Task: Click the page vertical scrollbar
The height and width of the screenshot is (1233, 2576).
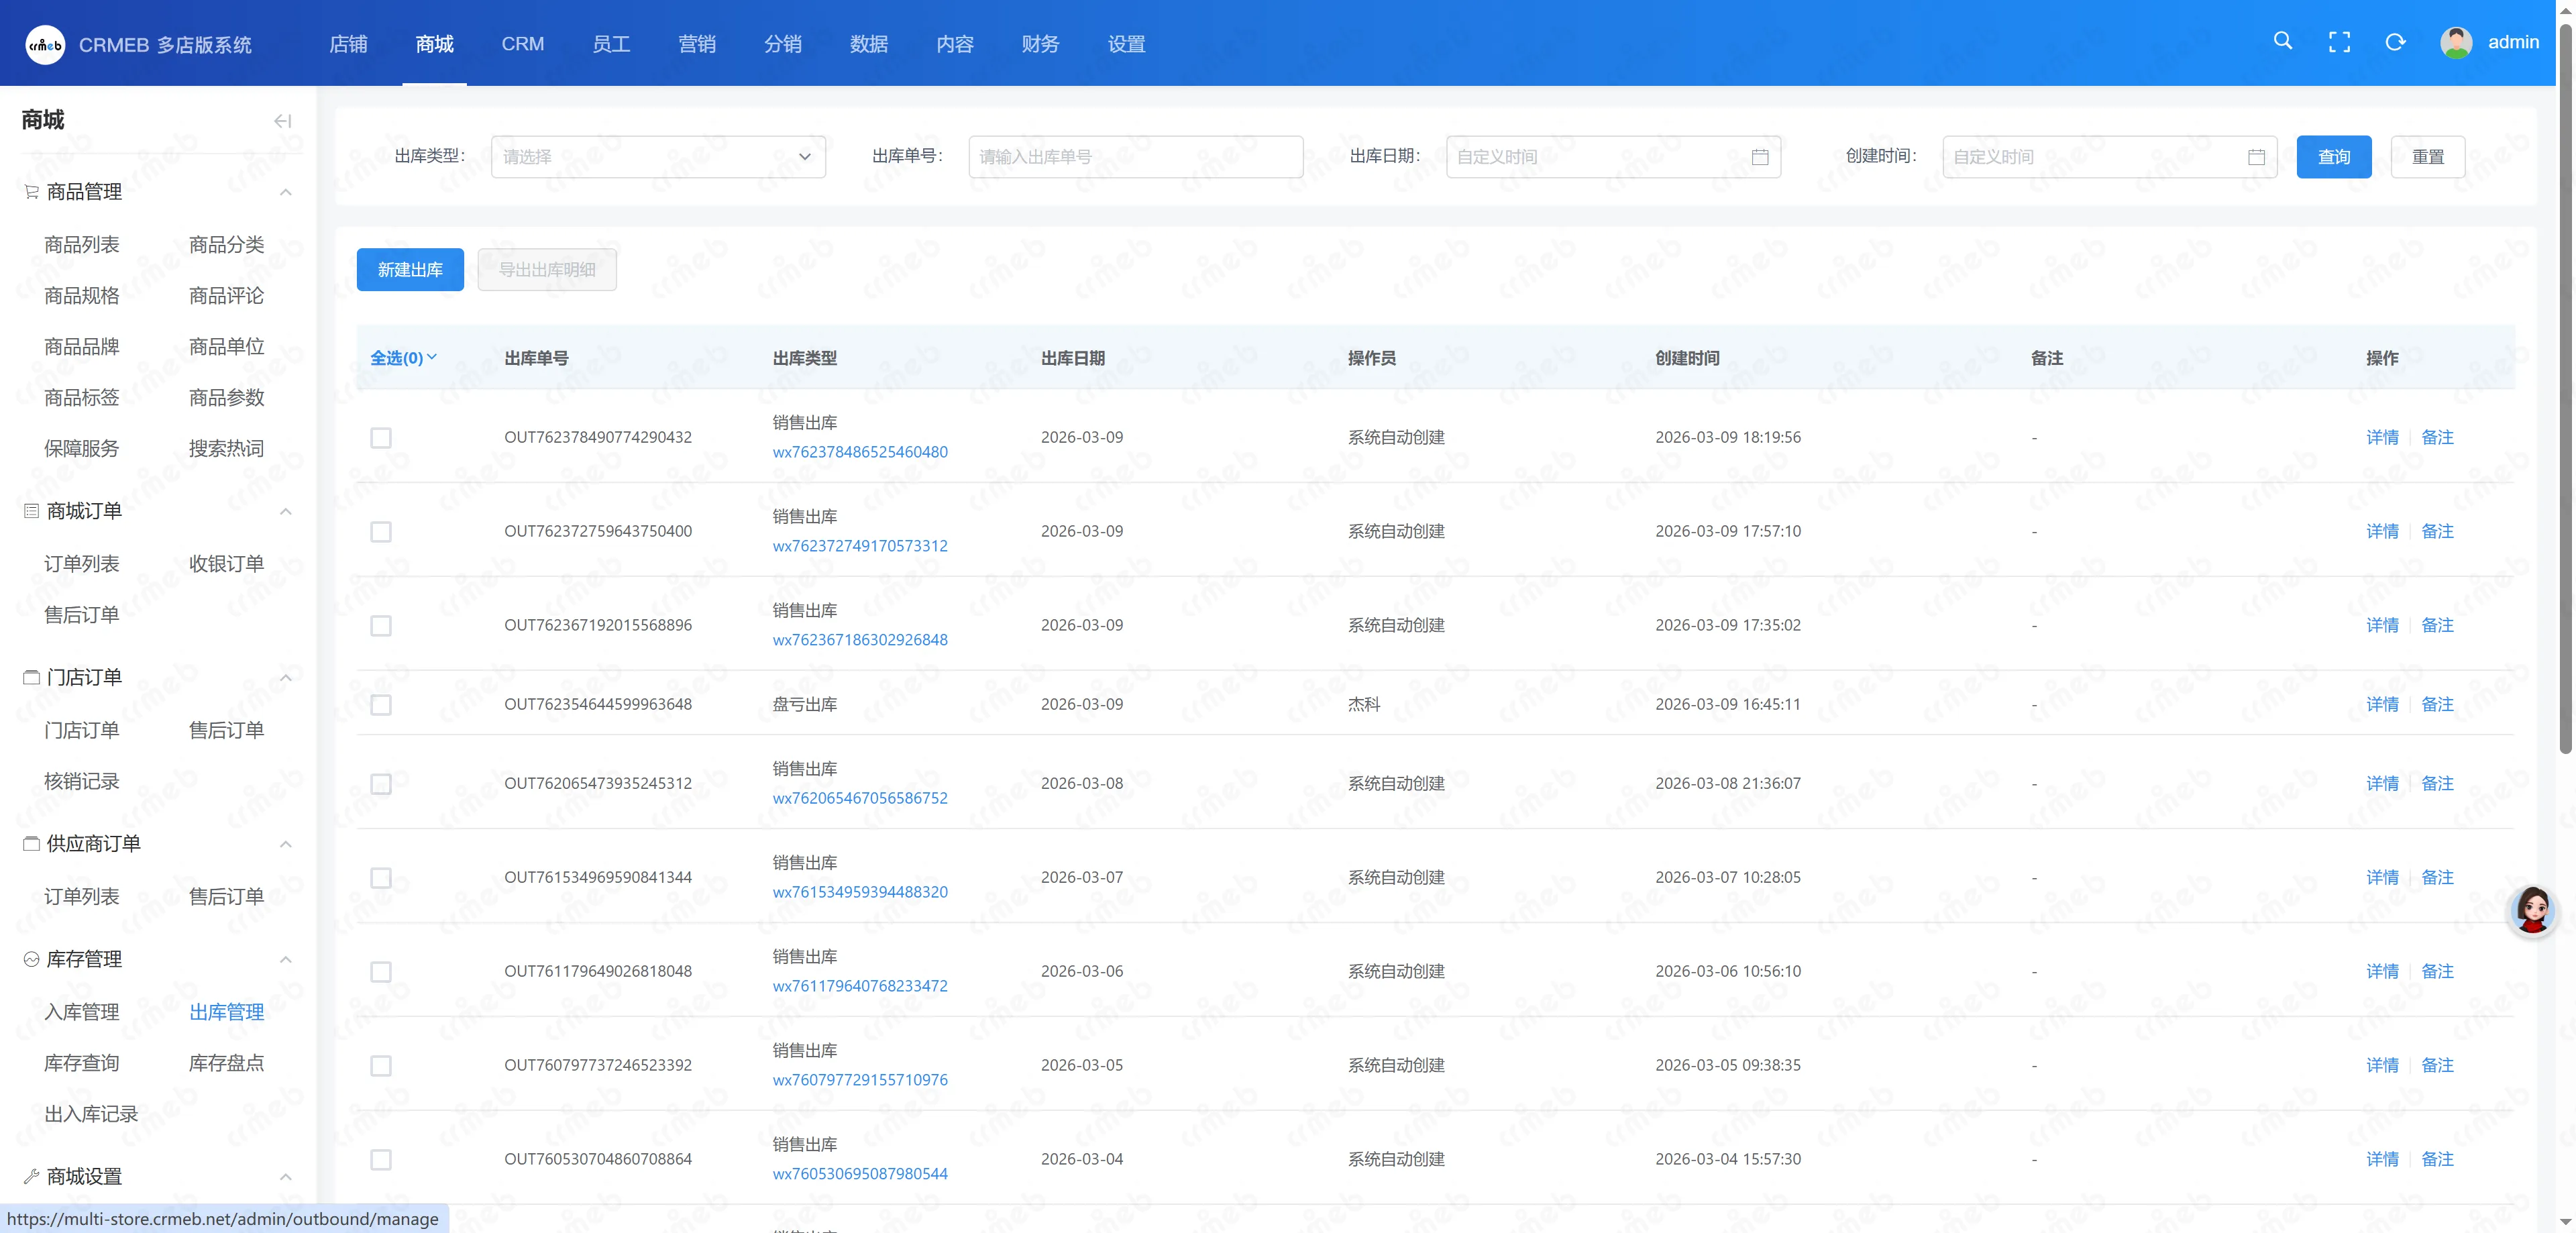Action: tap(2565, 390)
